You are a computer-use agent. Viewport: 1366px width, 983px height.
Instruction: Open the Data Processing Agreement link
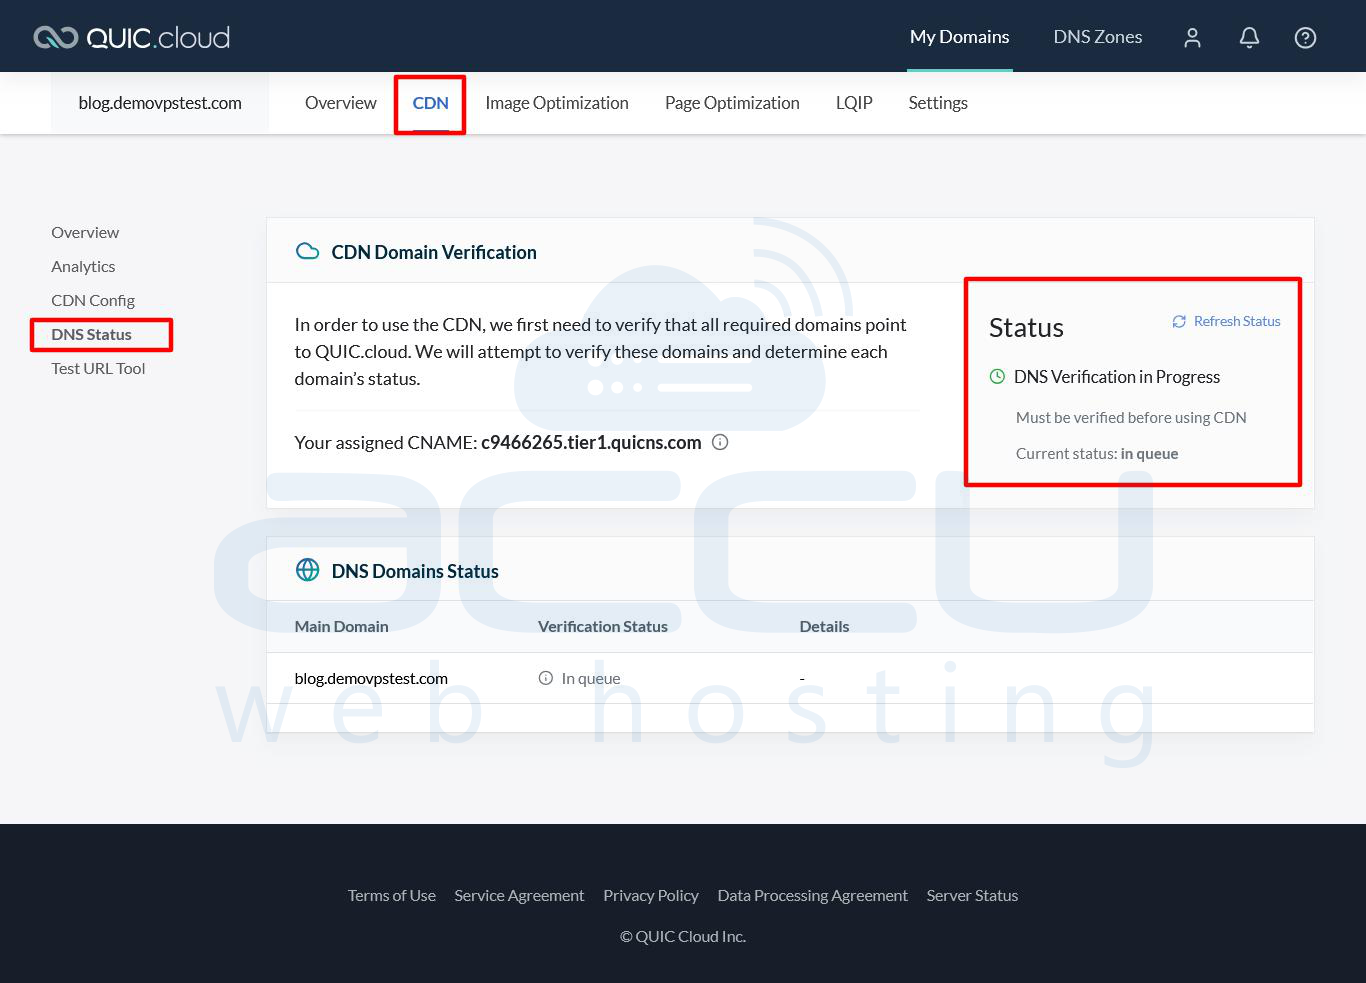pos(813,895)
